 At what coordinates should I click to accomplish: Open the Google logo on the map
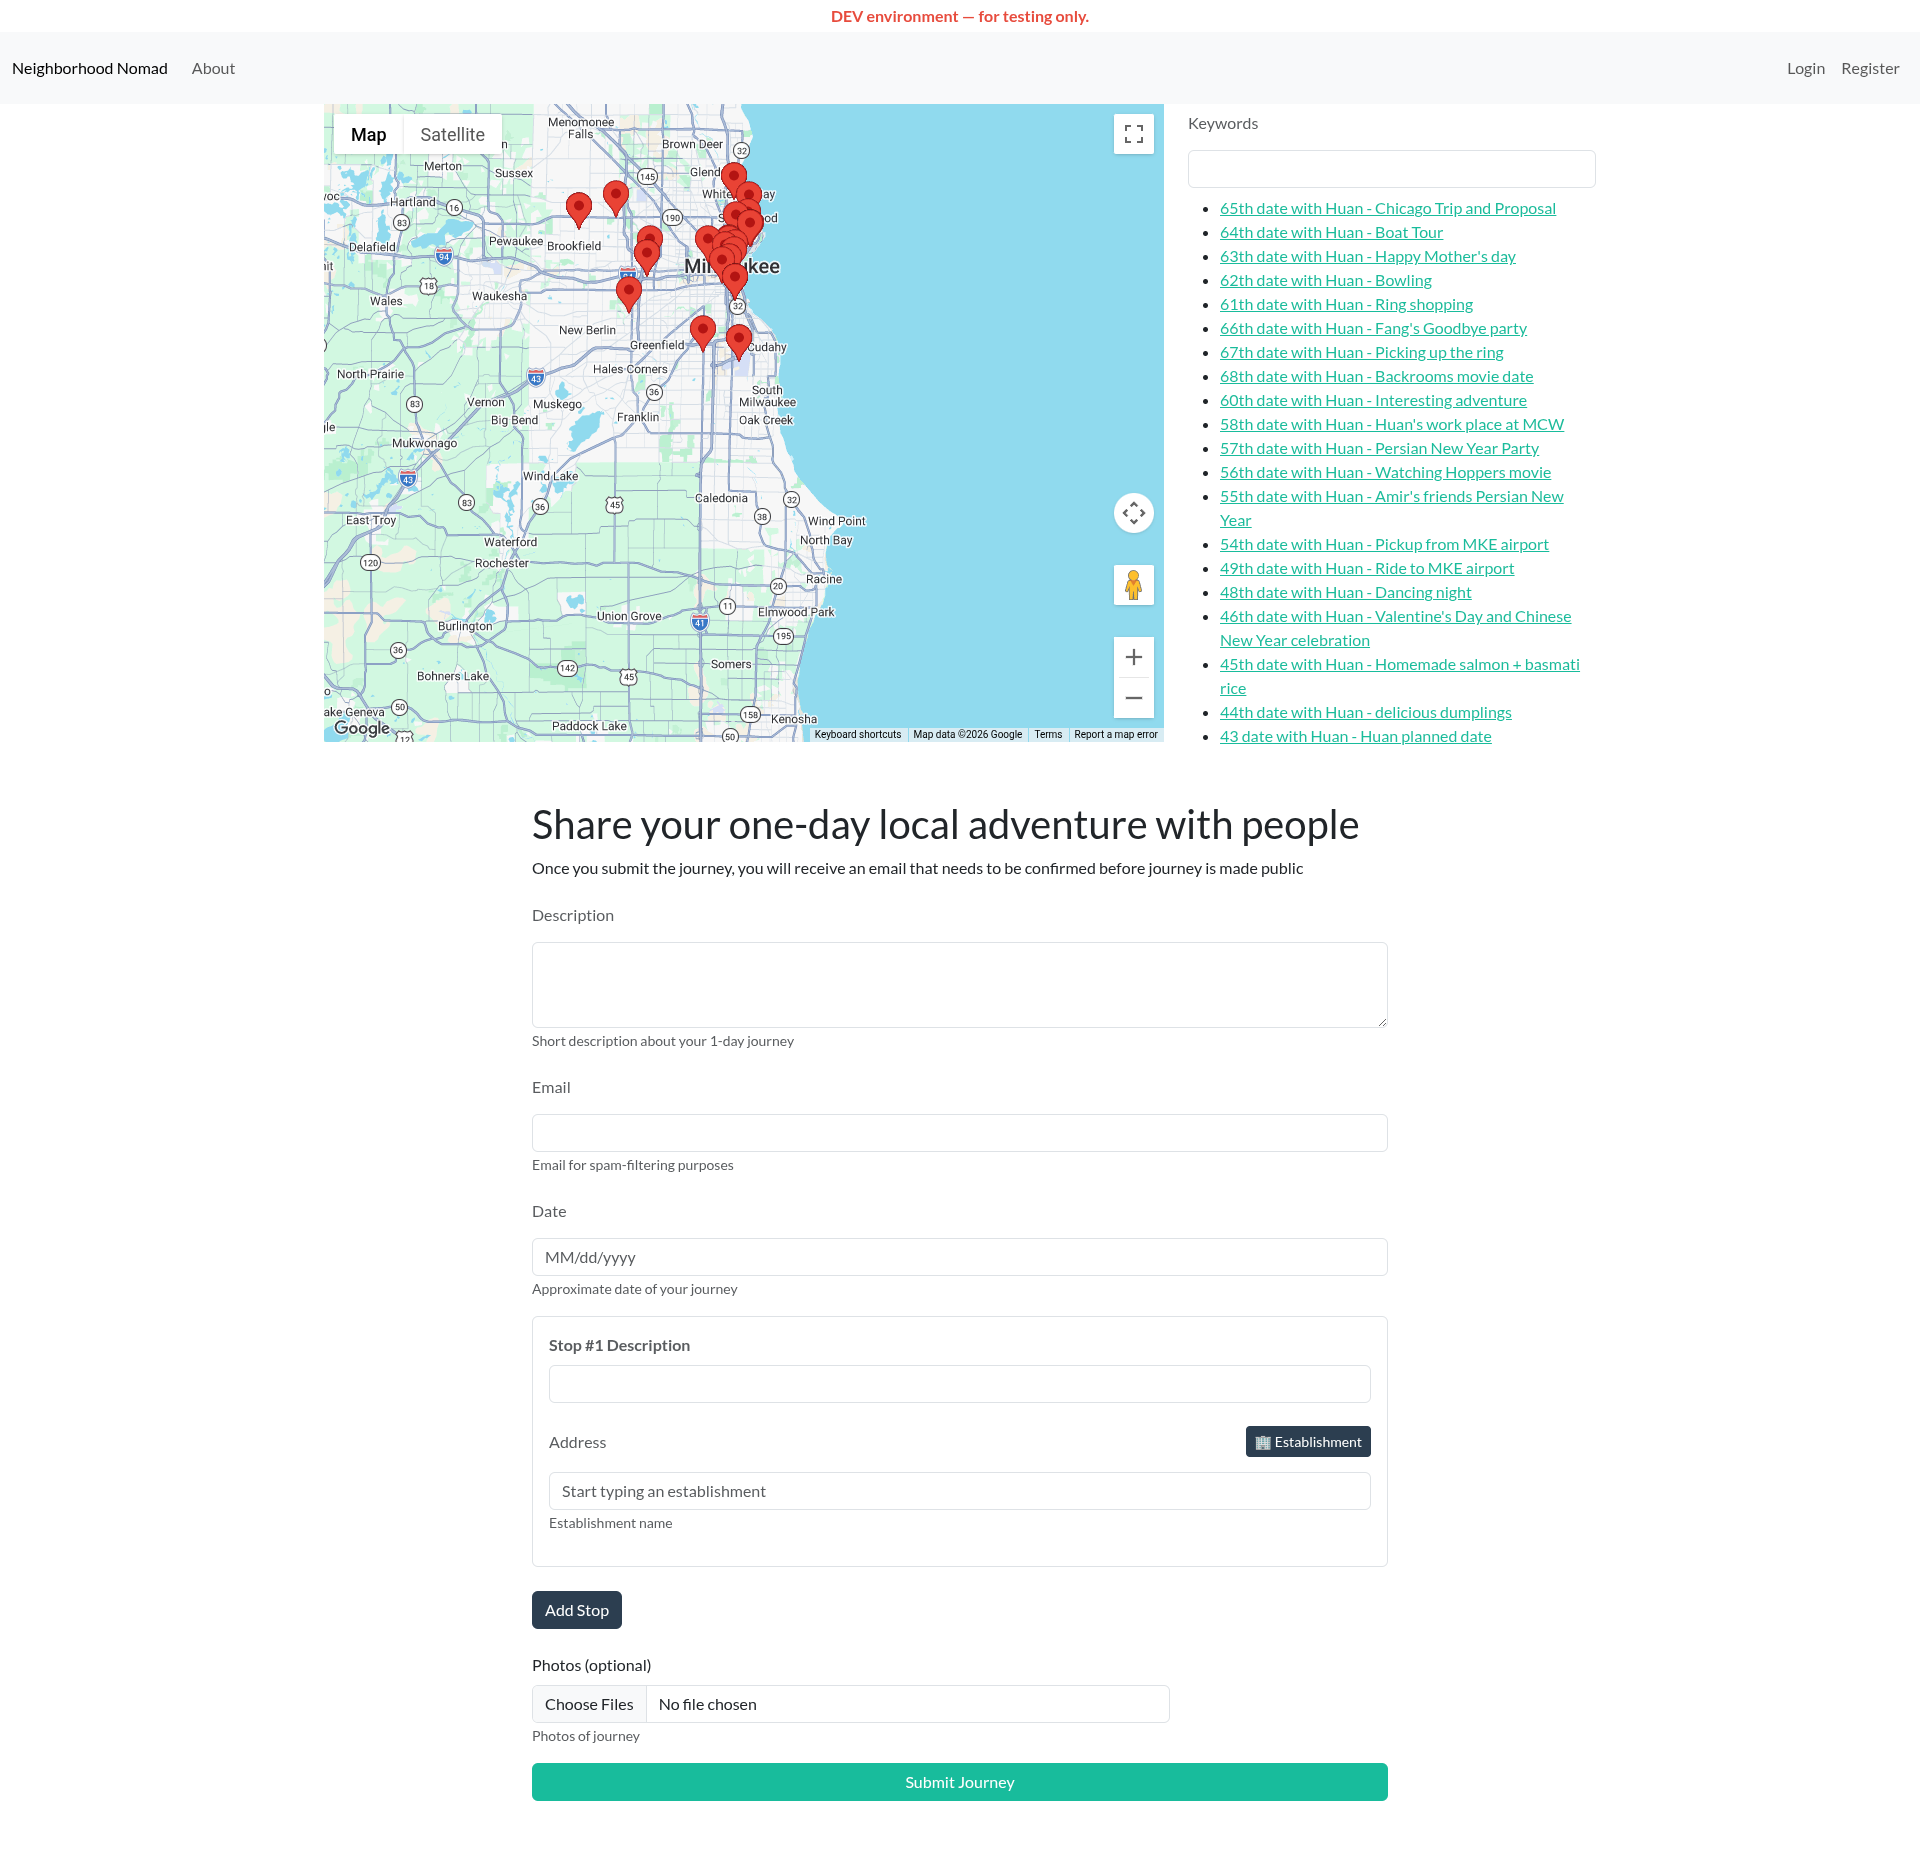click(362, 728)
